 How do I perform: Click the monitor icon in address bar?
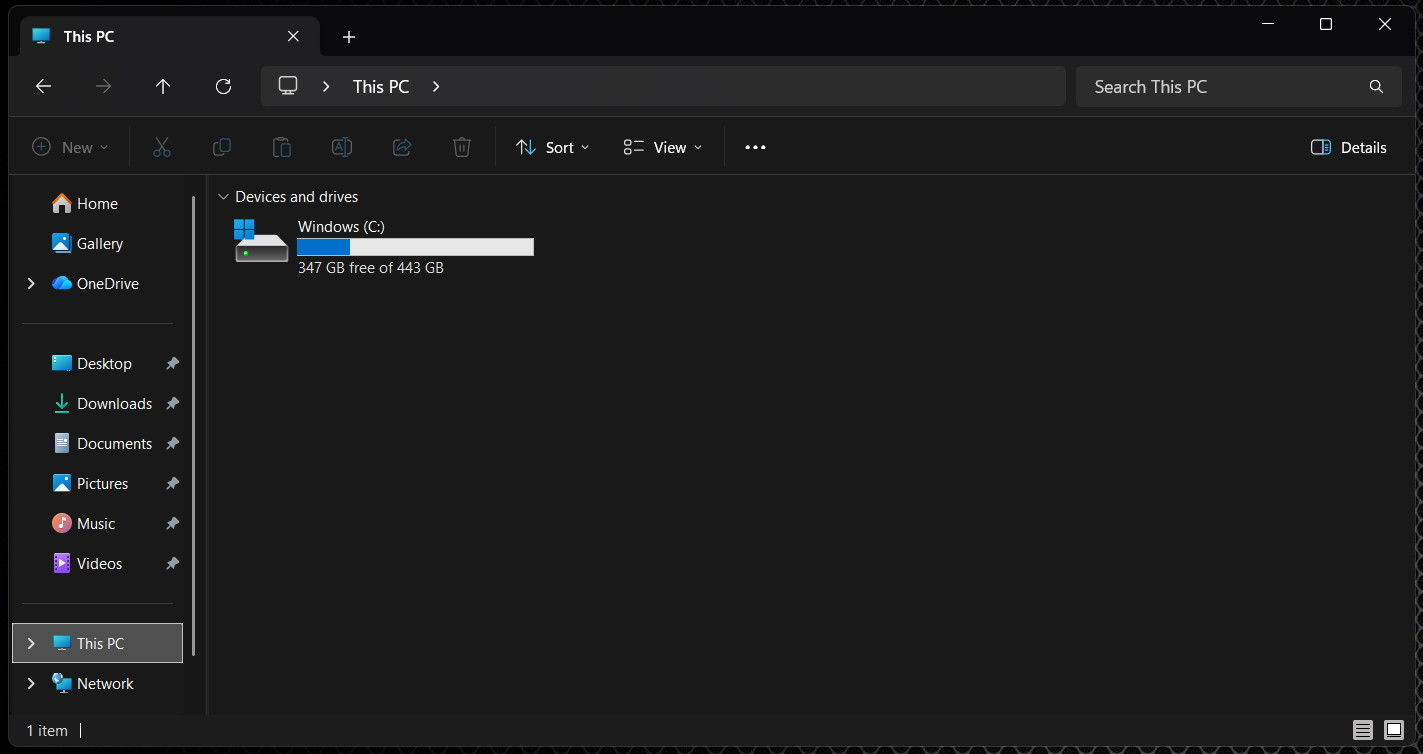point(289,86)
